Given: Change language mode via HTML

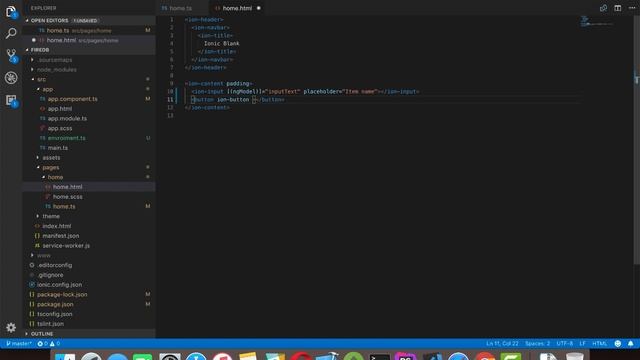Looking at the screenshot, I should (x=599, y=344).
